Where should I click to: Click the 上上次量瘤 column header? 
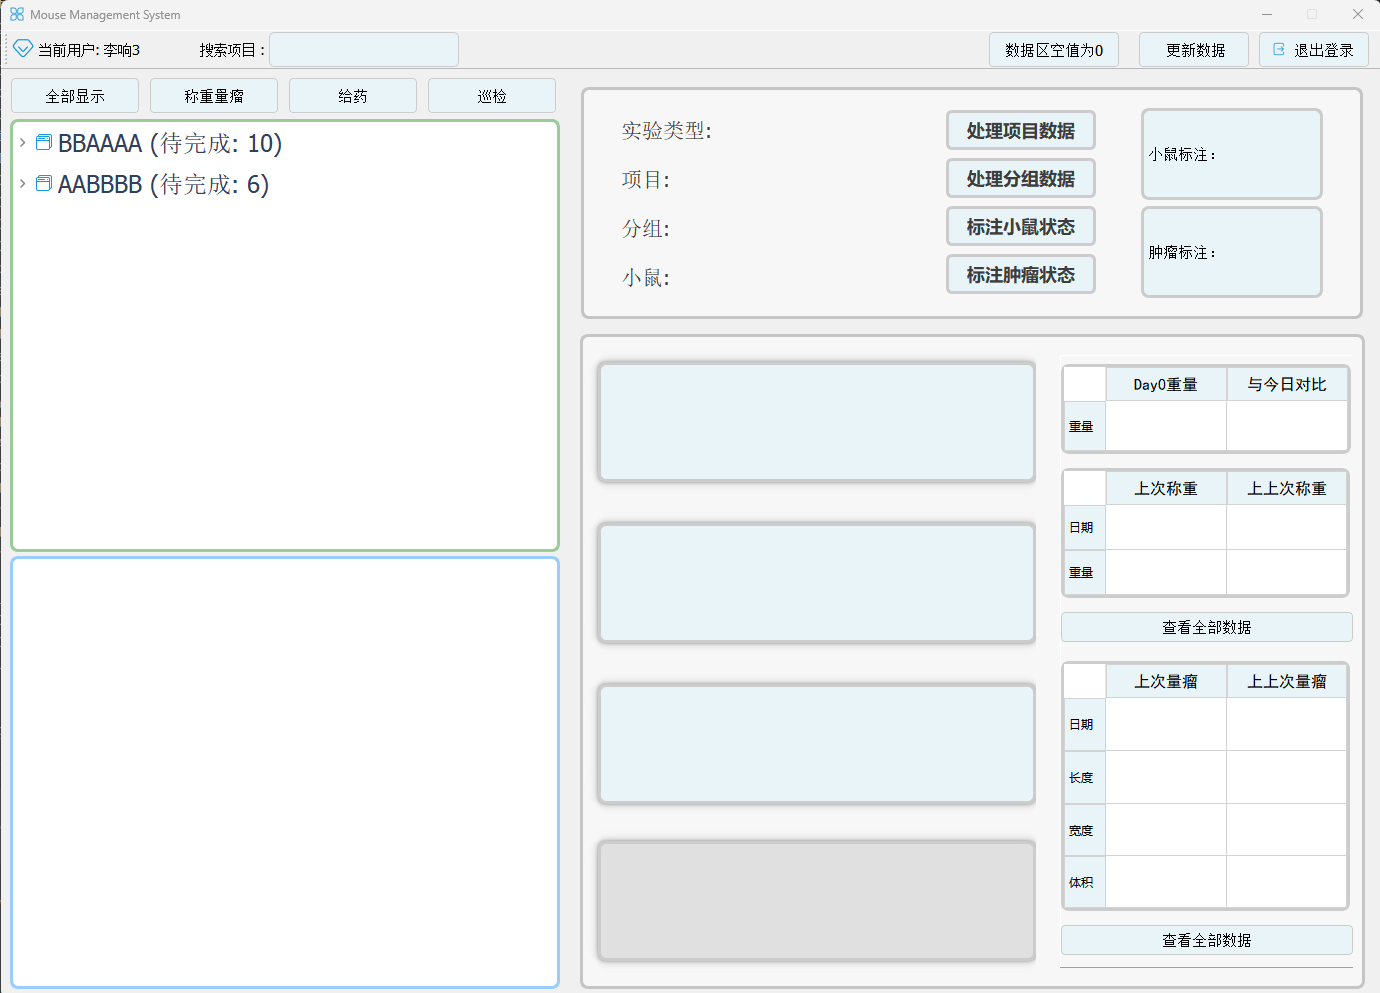tap(1287, 681)
